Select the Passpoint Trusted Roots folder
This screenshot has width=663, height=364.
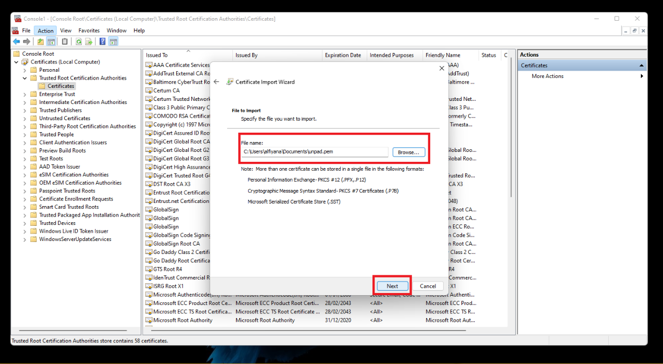67,191
